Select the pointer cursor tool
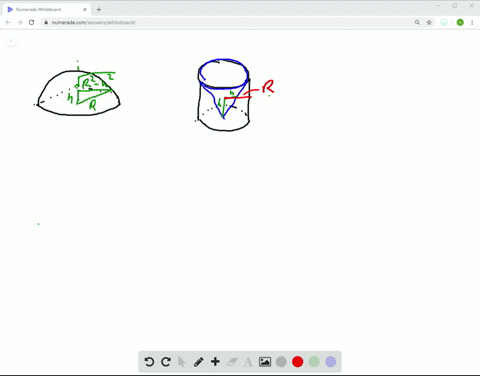This screenshot has height=376, width=480. [x=182, y=362]
